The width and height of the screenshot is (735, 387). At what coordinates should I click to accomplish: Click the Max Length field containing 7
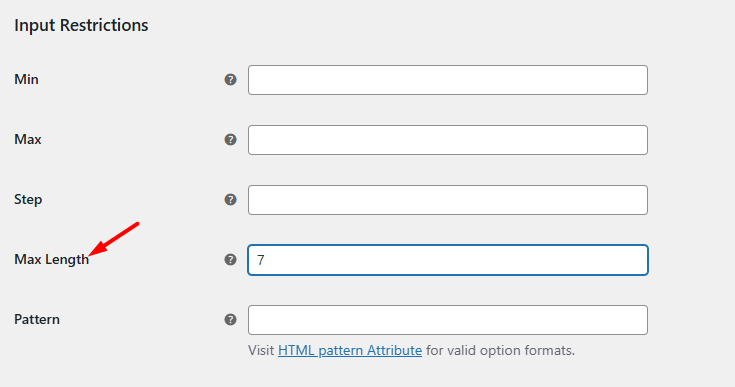[x=448, y=260]
